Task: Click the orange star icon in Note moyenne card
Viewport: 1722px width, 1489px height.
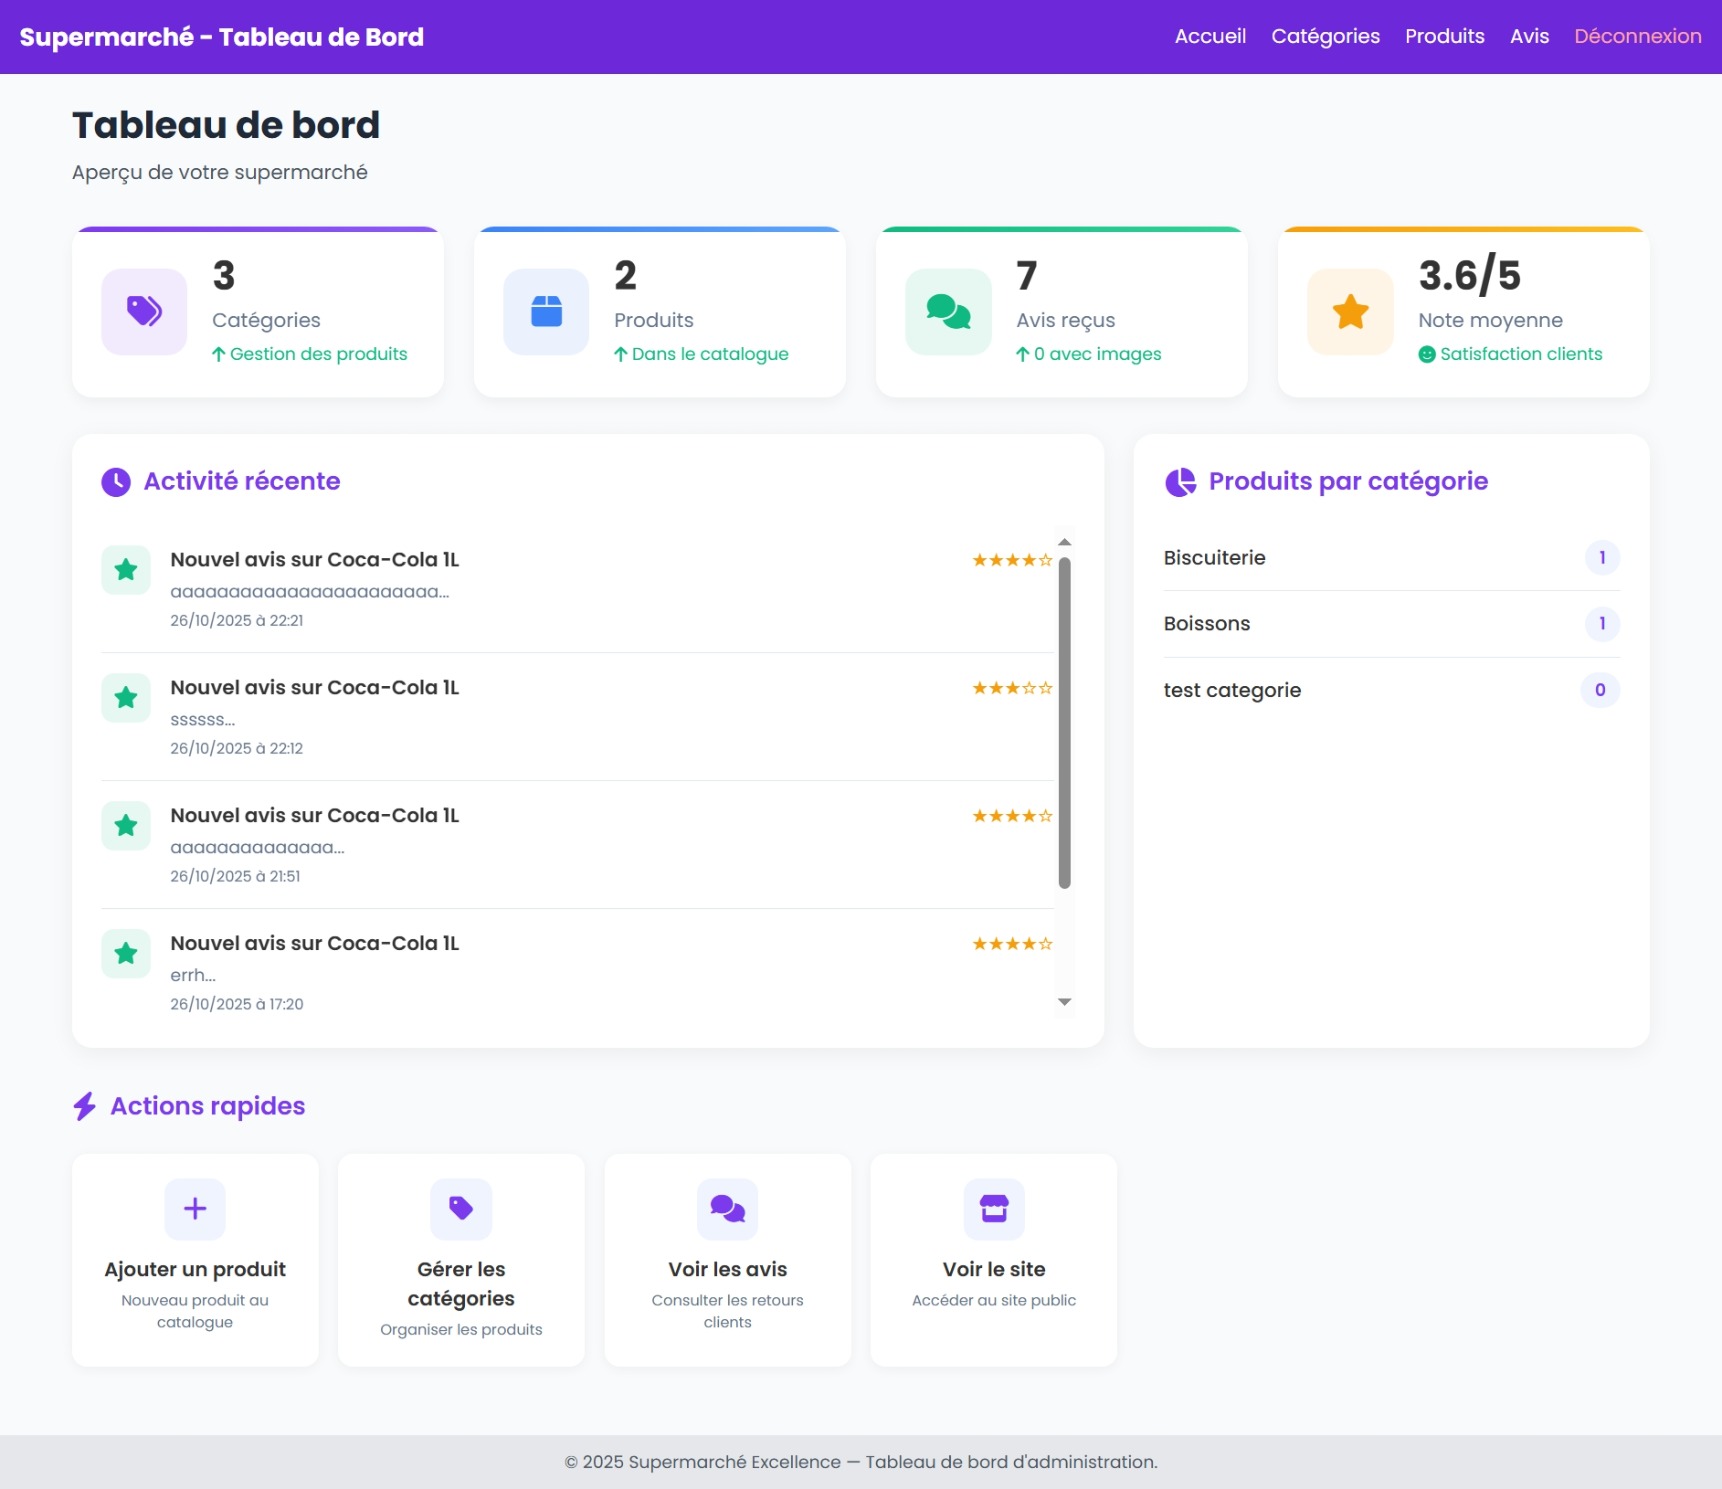Action: (x=1350, y=311)
